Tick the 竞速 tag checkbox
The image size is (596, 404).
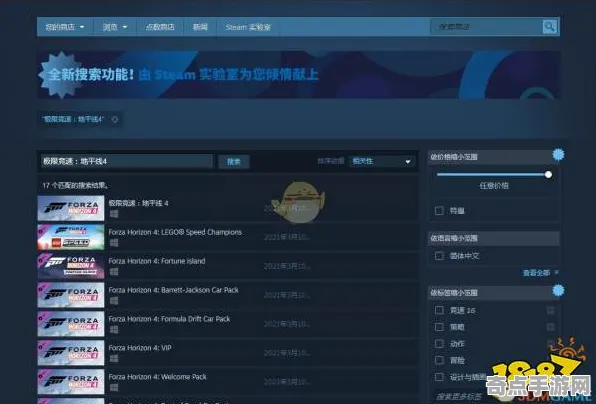pos(439,311)
